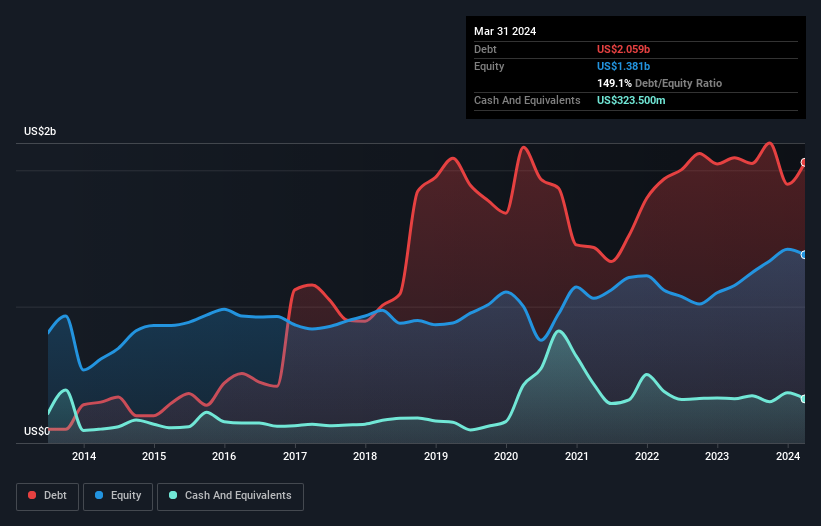Click the tooltip Equity row label
Viewport: 821px width, 526px height.
point(489,66)
